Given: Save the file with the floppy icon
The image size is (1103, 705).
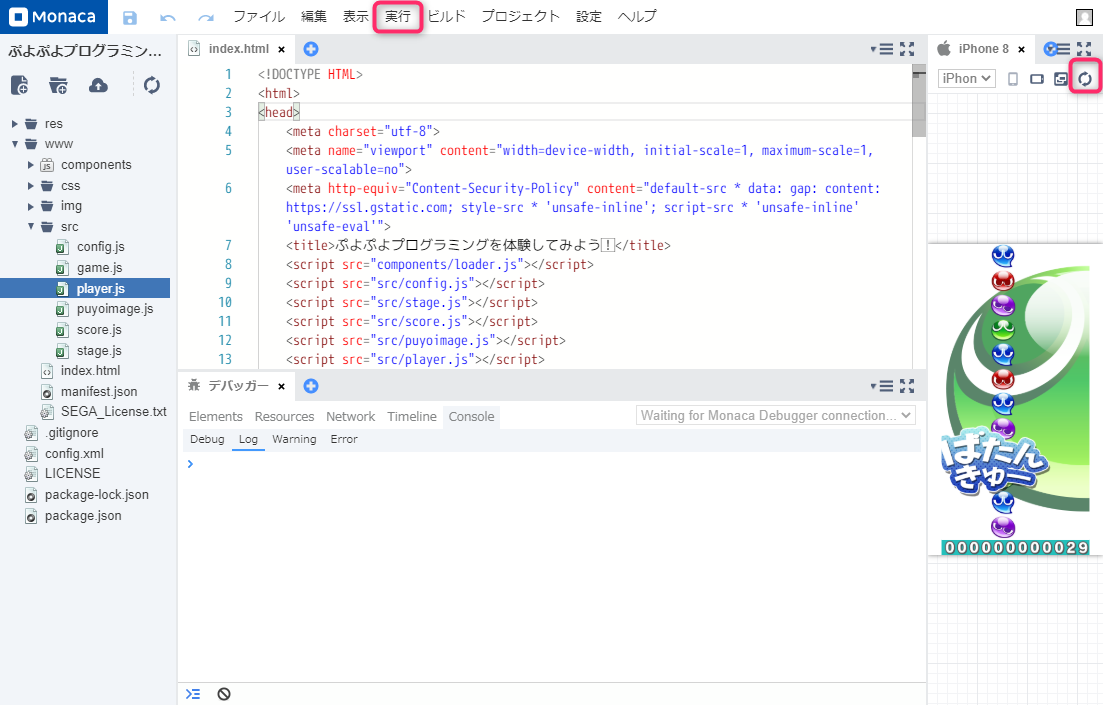Looking at the screenshot, I should coord(129,18).
